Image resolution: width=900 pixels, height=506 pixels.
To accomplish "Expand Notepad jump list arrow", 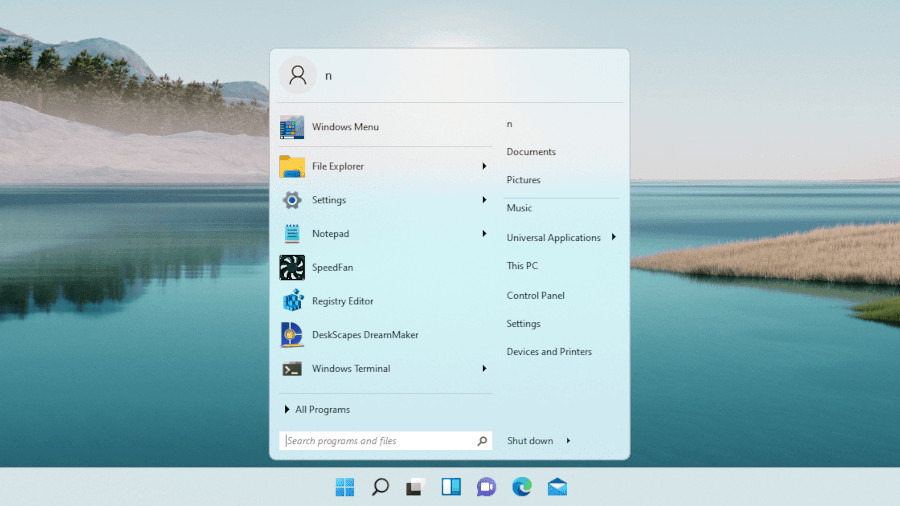I will (484, 233).
